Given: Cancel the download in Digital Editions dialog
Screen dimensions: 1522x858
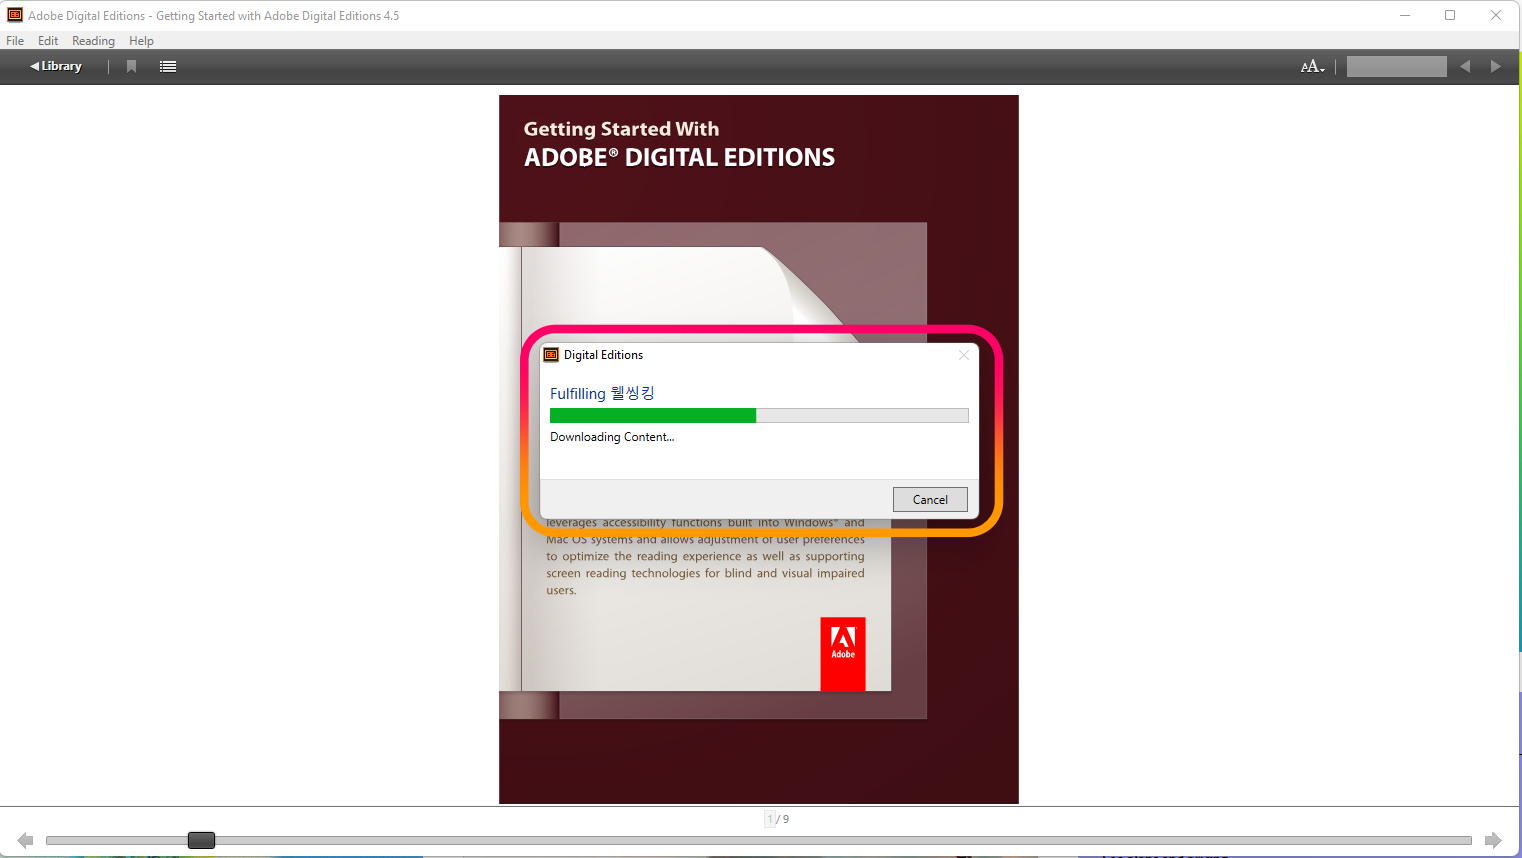Looking at the screenshot, I should (930, 499).
